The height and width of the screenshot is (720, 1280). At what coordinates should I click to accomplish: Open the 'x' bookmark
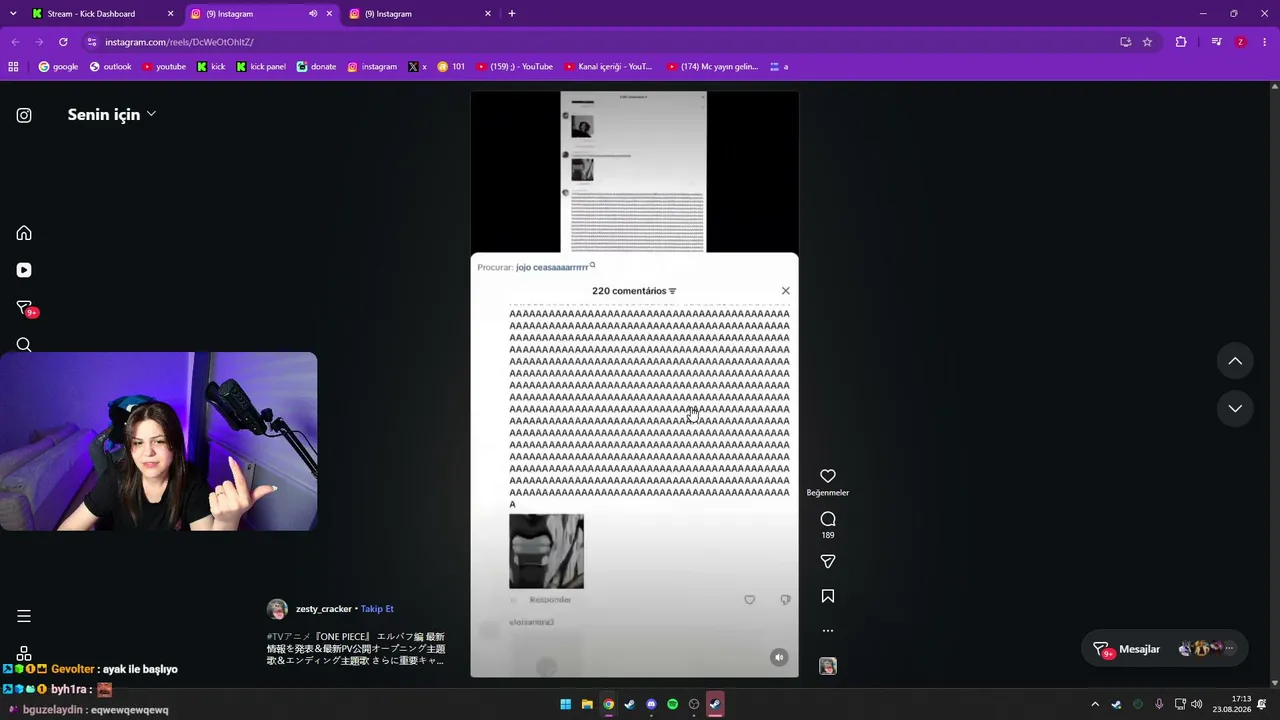point(418,67)
